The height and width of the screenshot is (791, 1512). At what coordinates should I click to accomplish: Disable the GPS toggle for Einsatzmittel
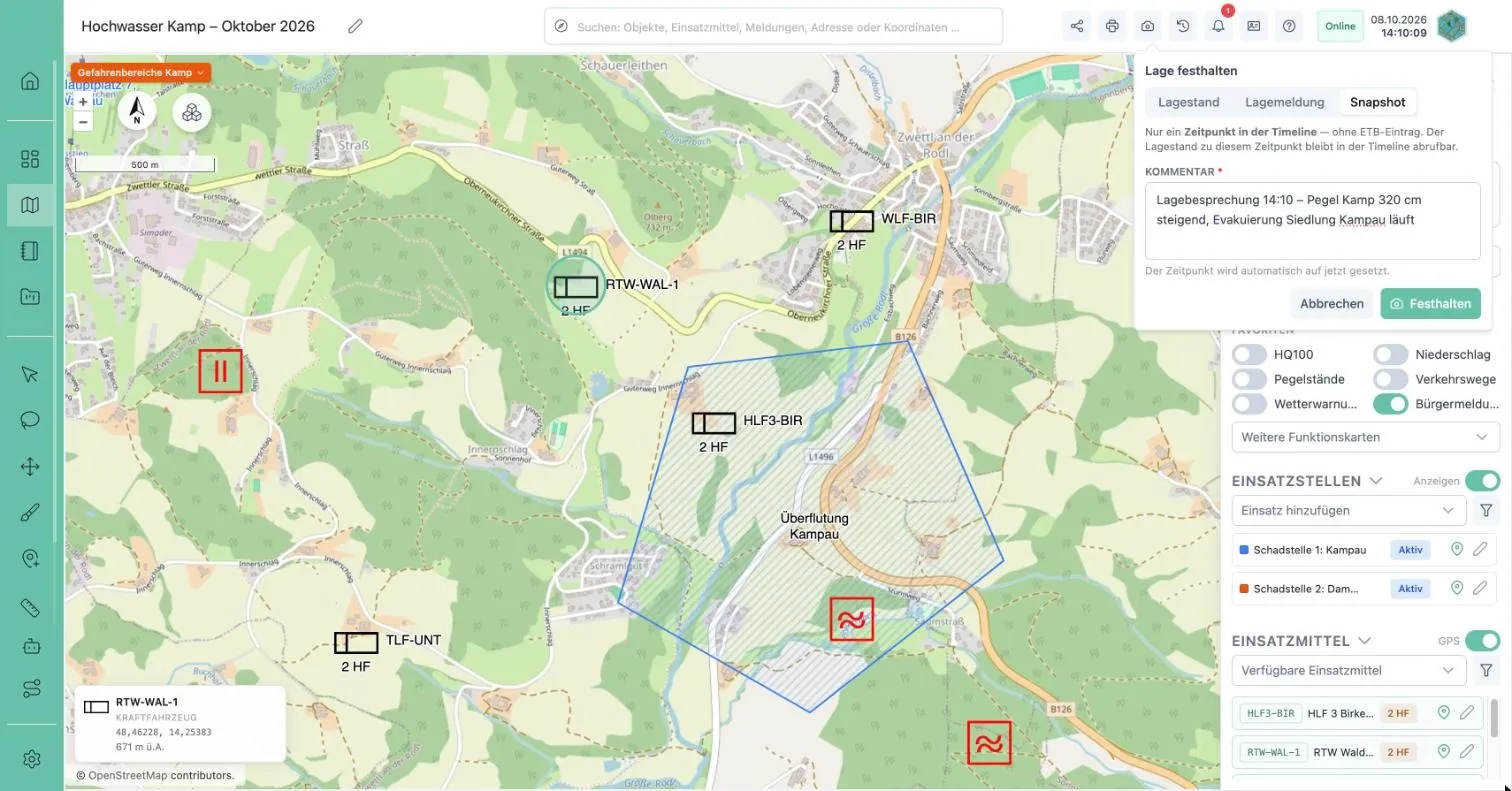click(1483, 640)
